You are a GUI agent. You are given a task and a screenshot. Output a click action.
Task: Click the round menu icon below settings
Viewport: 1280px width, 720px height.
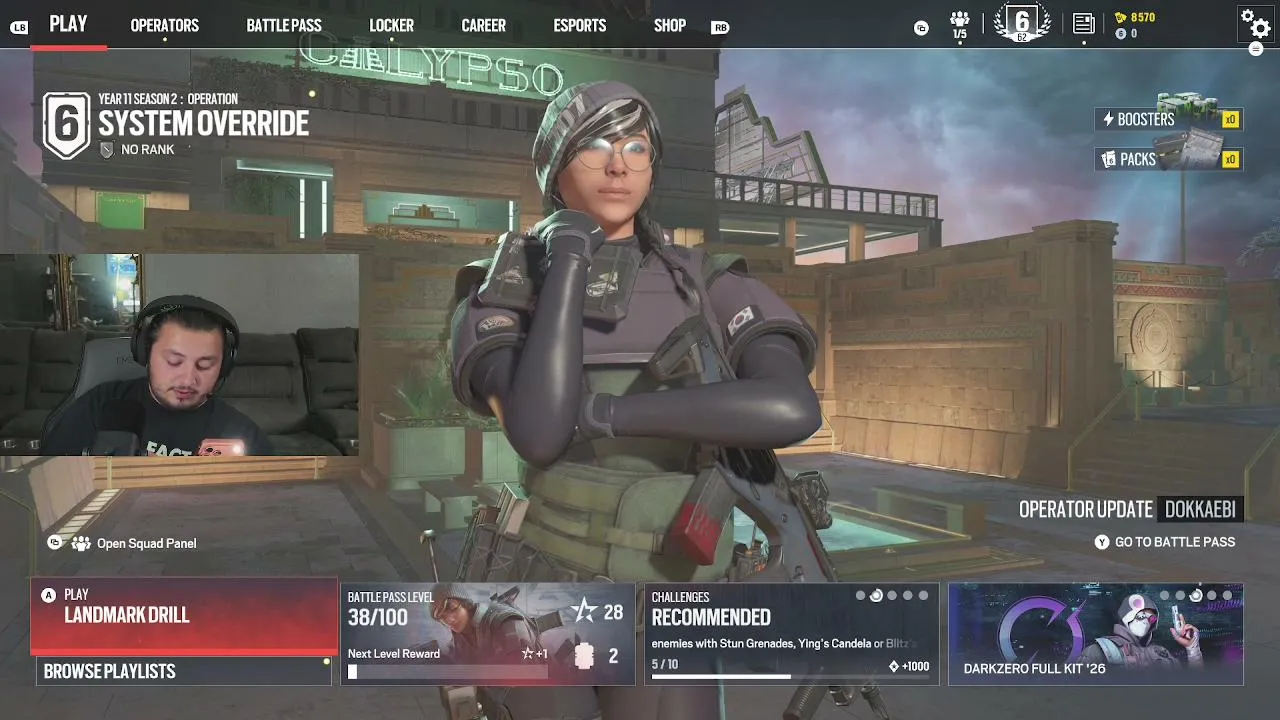1256,49
